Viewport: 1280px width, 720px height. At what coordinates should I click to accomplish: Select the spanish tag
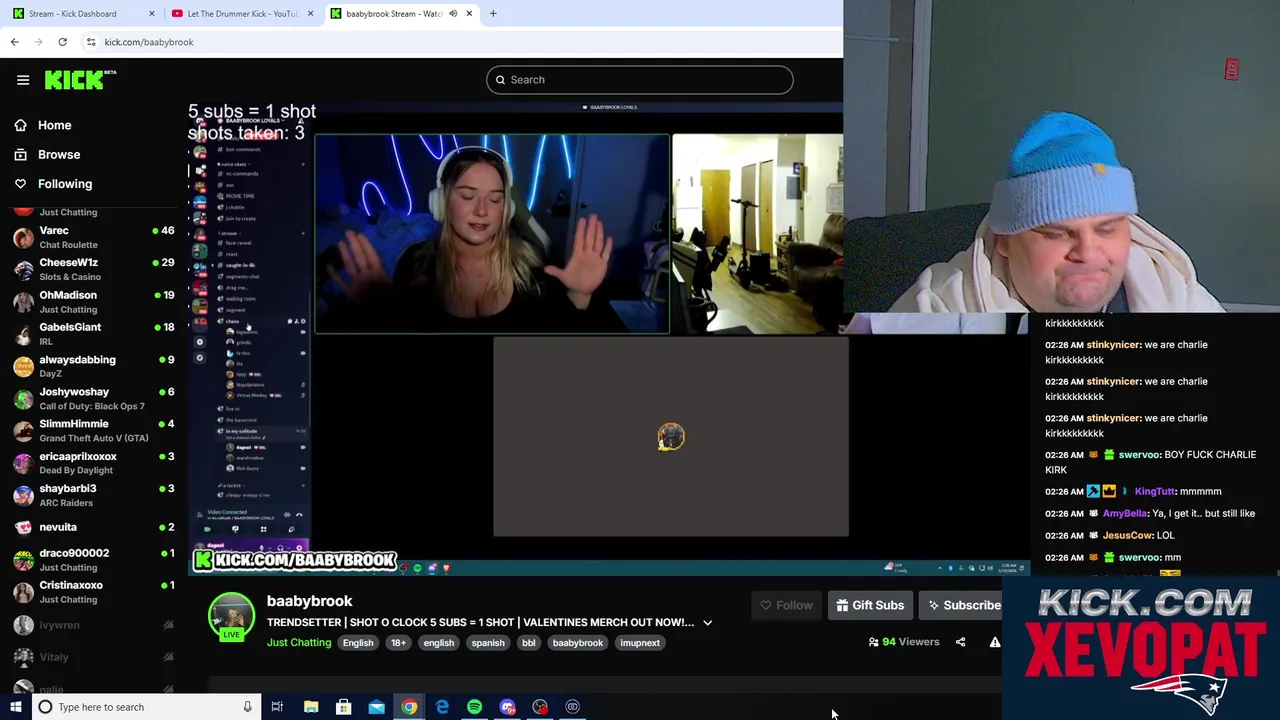[x=488, y=643]
